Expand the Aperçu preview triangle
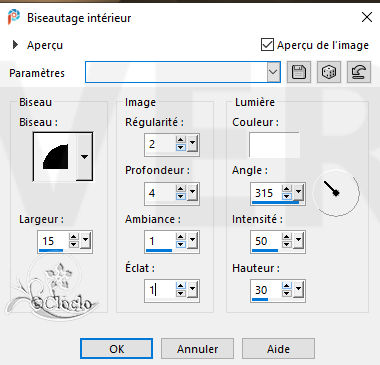The height and width of the screenshot is (365, 380). coord(15,45)
